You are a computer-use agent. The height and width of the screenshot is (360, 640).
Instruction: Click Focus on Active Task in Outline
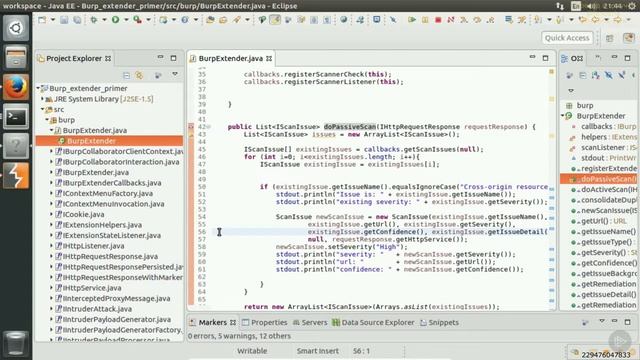pyautogui.click(x=569, y=75)
